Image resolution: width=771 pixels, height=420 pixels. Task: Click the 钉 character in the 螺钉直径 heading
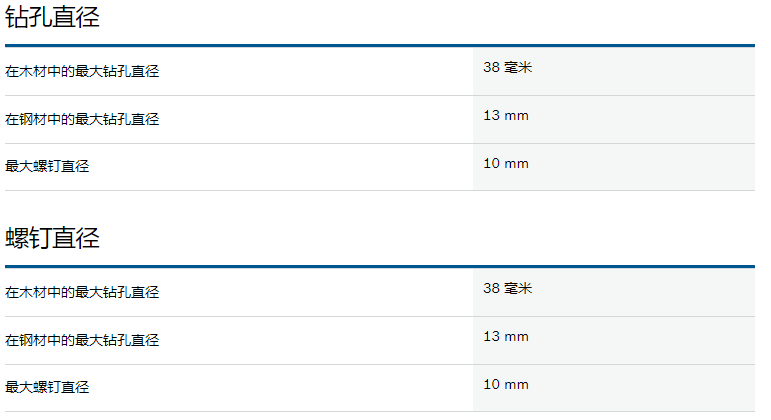(40, 238)
